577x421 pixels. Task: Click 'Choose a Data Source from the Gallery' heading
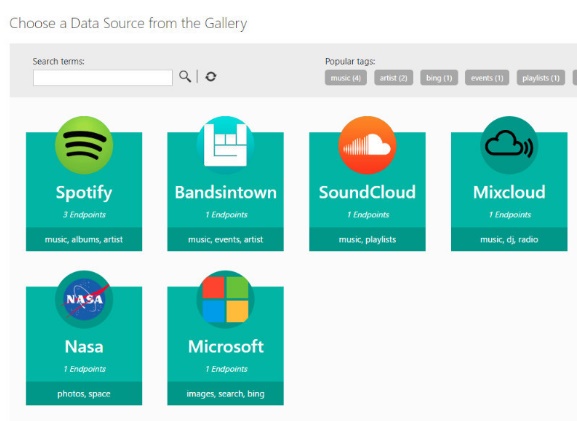(x=128, y=23)
